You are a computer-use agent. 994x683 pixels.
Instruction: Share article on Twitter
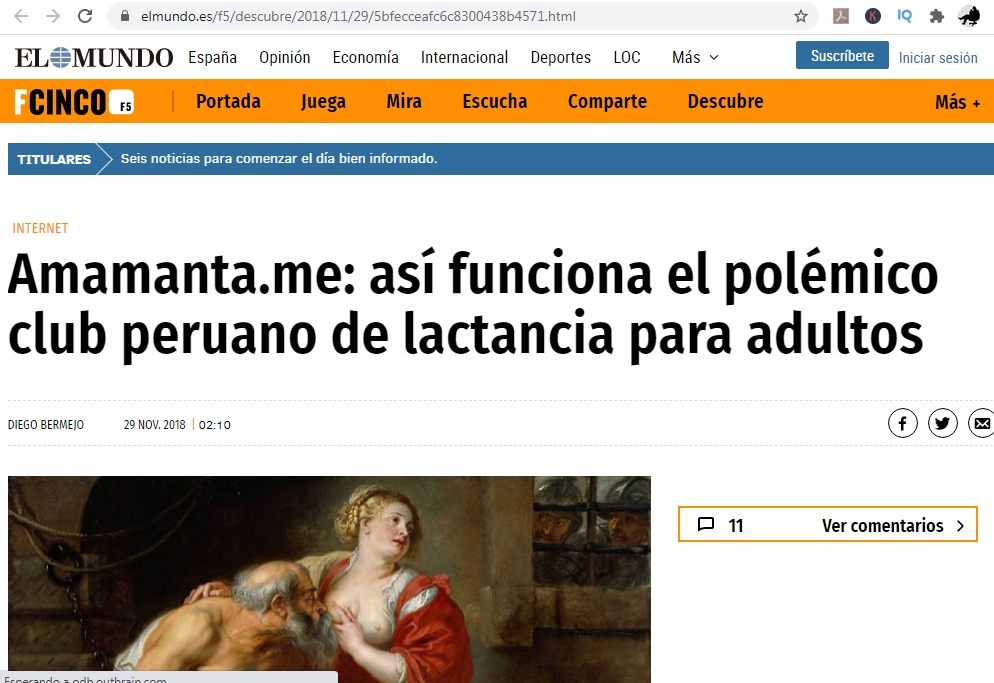[943, 423]
